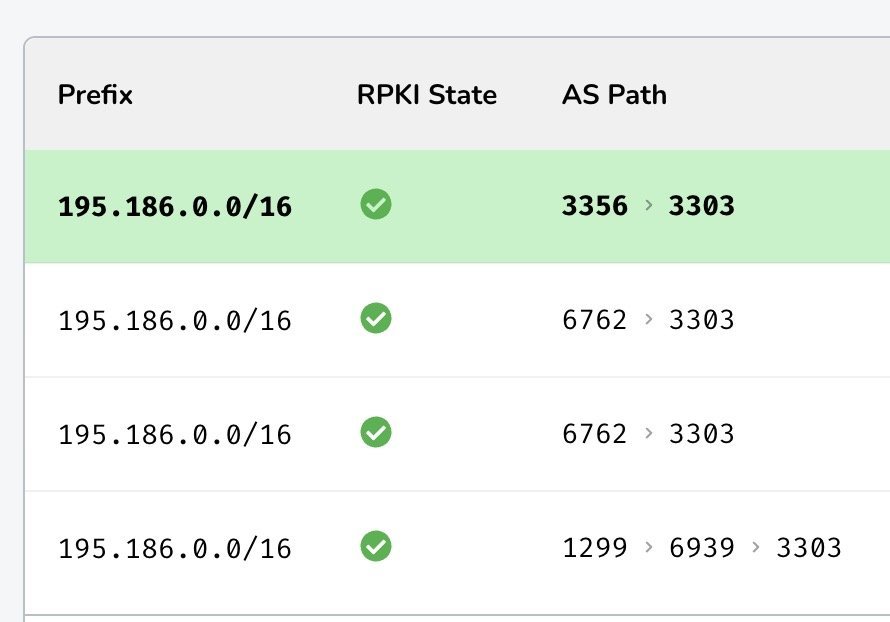Image resolution: width=890 pixels, height=622 pixels.
Task: Select the bold highlighted prefix 195.186.0.0/16
Action: 175,207
